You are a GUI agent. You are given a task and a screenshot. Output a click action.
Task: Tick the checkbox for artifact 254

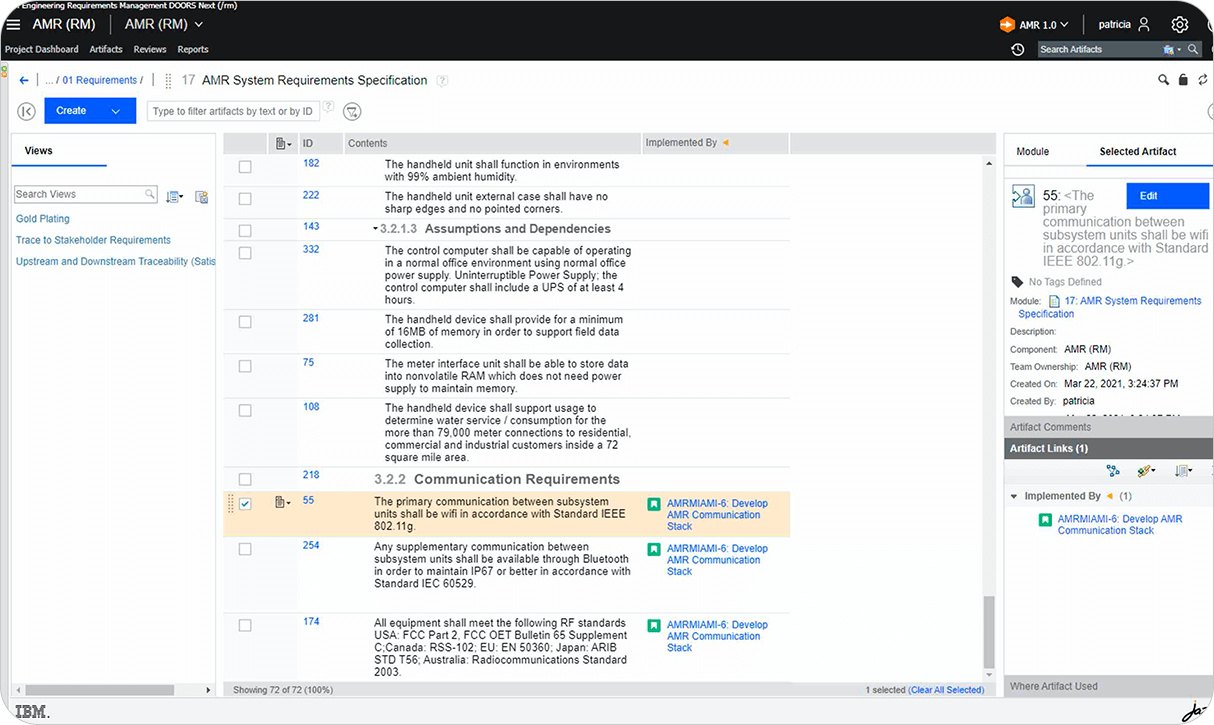245,549
